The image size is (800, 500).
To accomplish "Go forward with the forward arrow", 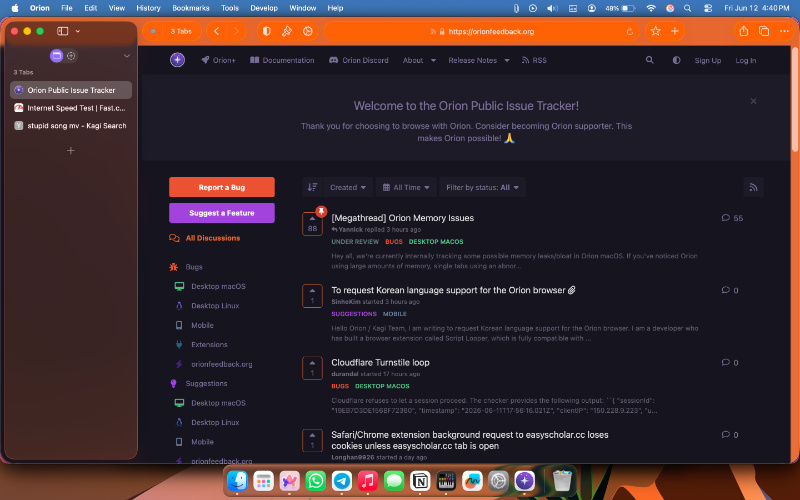I will click(236, 31).
